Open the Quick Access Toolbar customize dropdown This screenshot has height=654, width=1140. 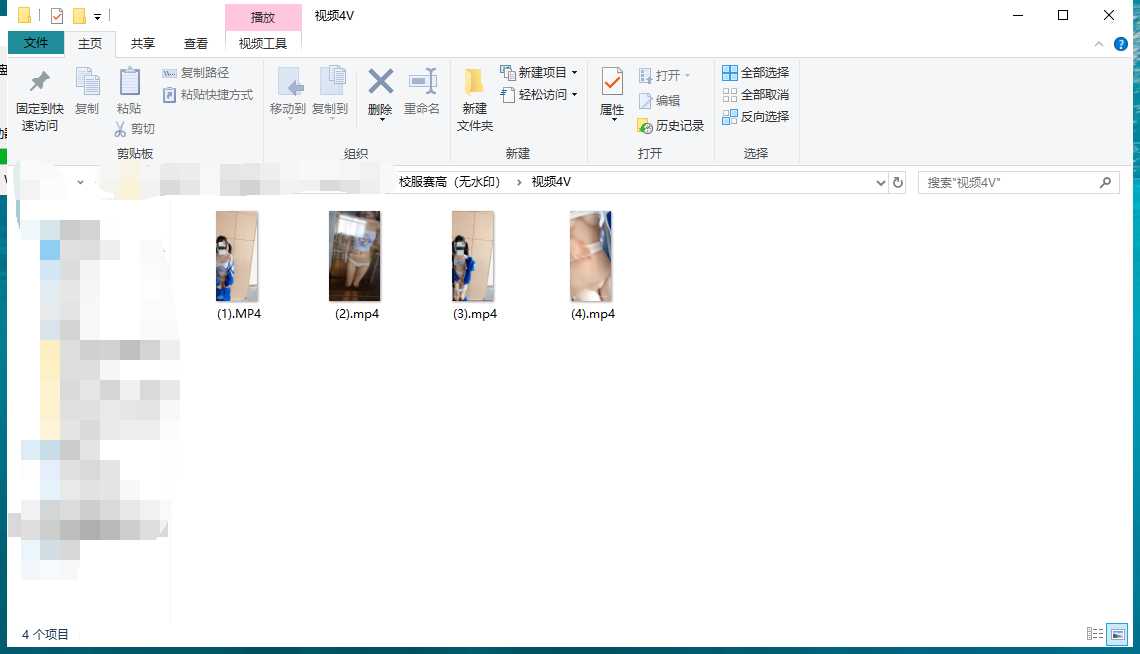click(x=97, y=16)
